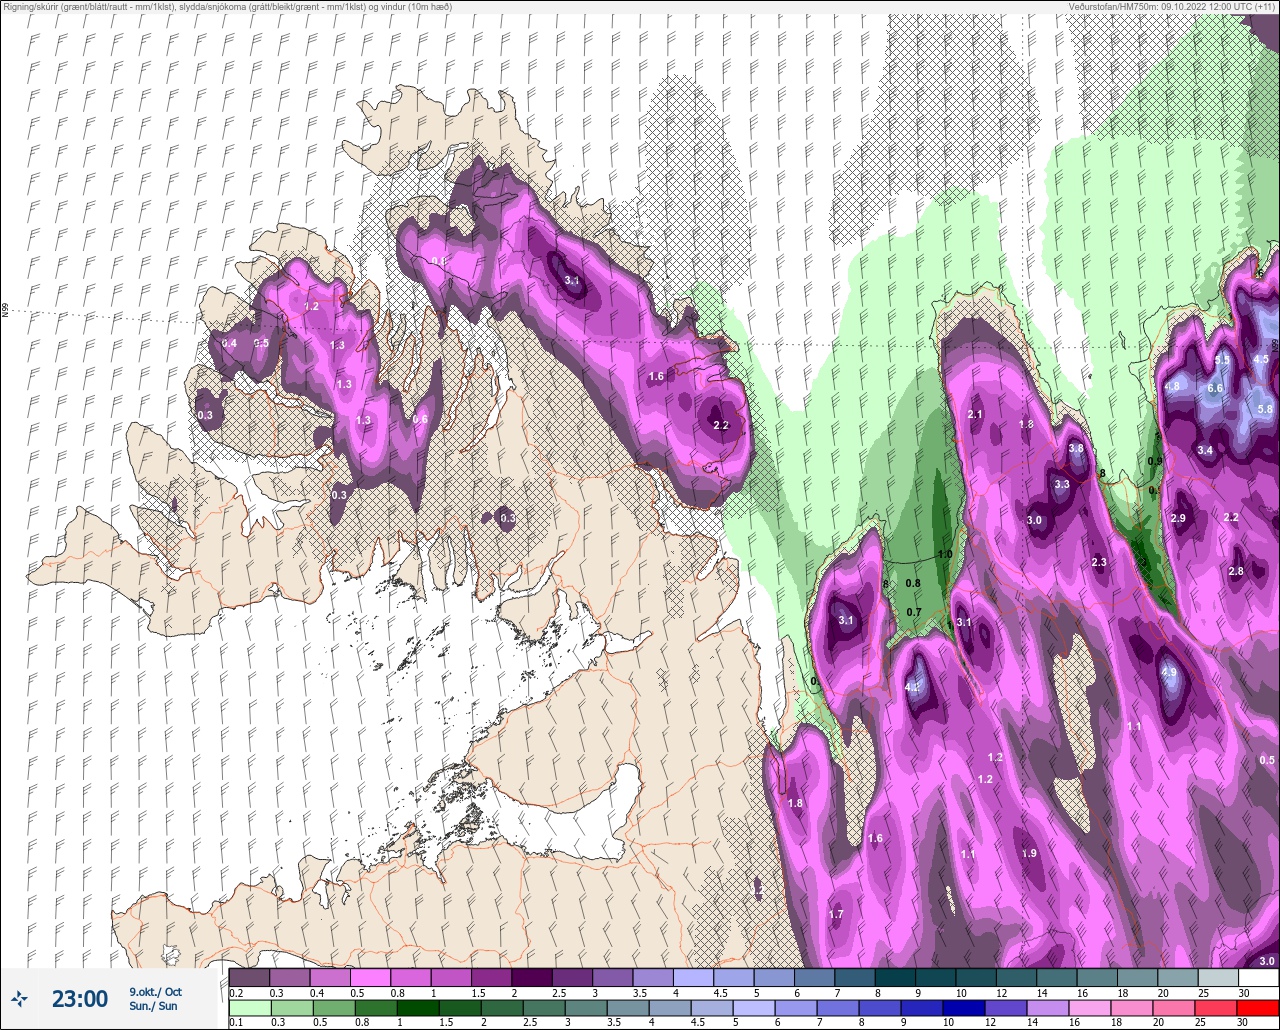The image size is (1280, 1030).
Task: Click the map title 'Rigning/skúrir...' header text
Action: coord(227,7)
